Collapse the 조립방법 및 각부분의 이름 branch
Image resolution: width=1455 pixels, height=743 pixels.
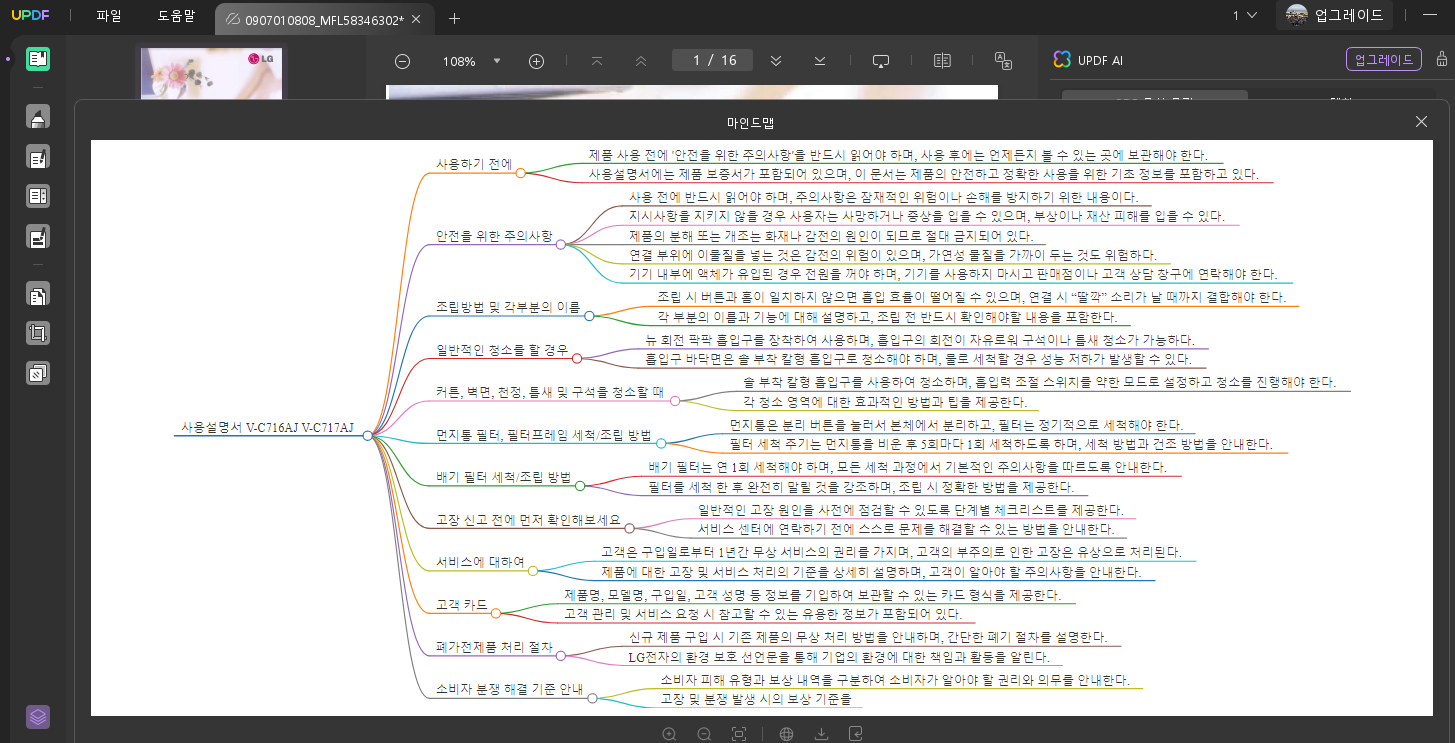tap(589, 316)
